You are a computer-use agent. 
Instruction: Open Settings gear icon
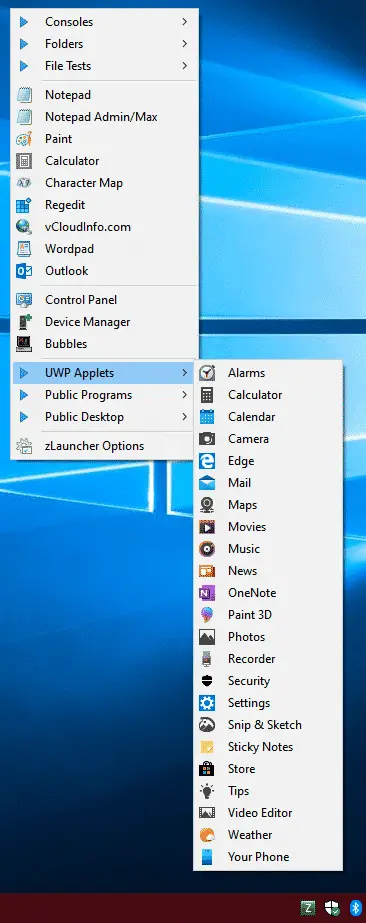(207, 703)
